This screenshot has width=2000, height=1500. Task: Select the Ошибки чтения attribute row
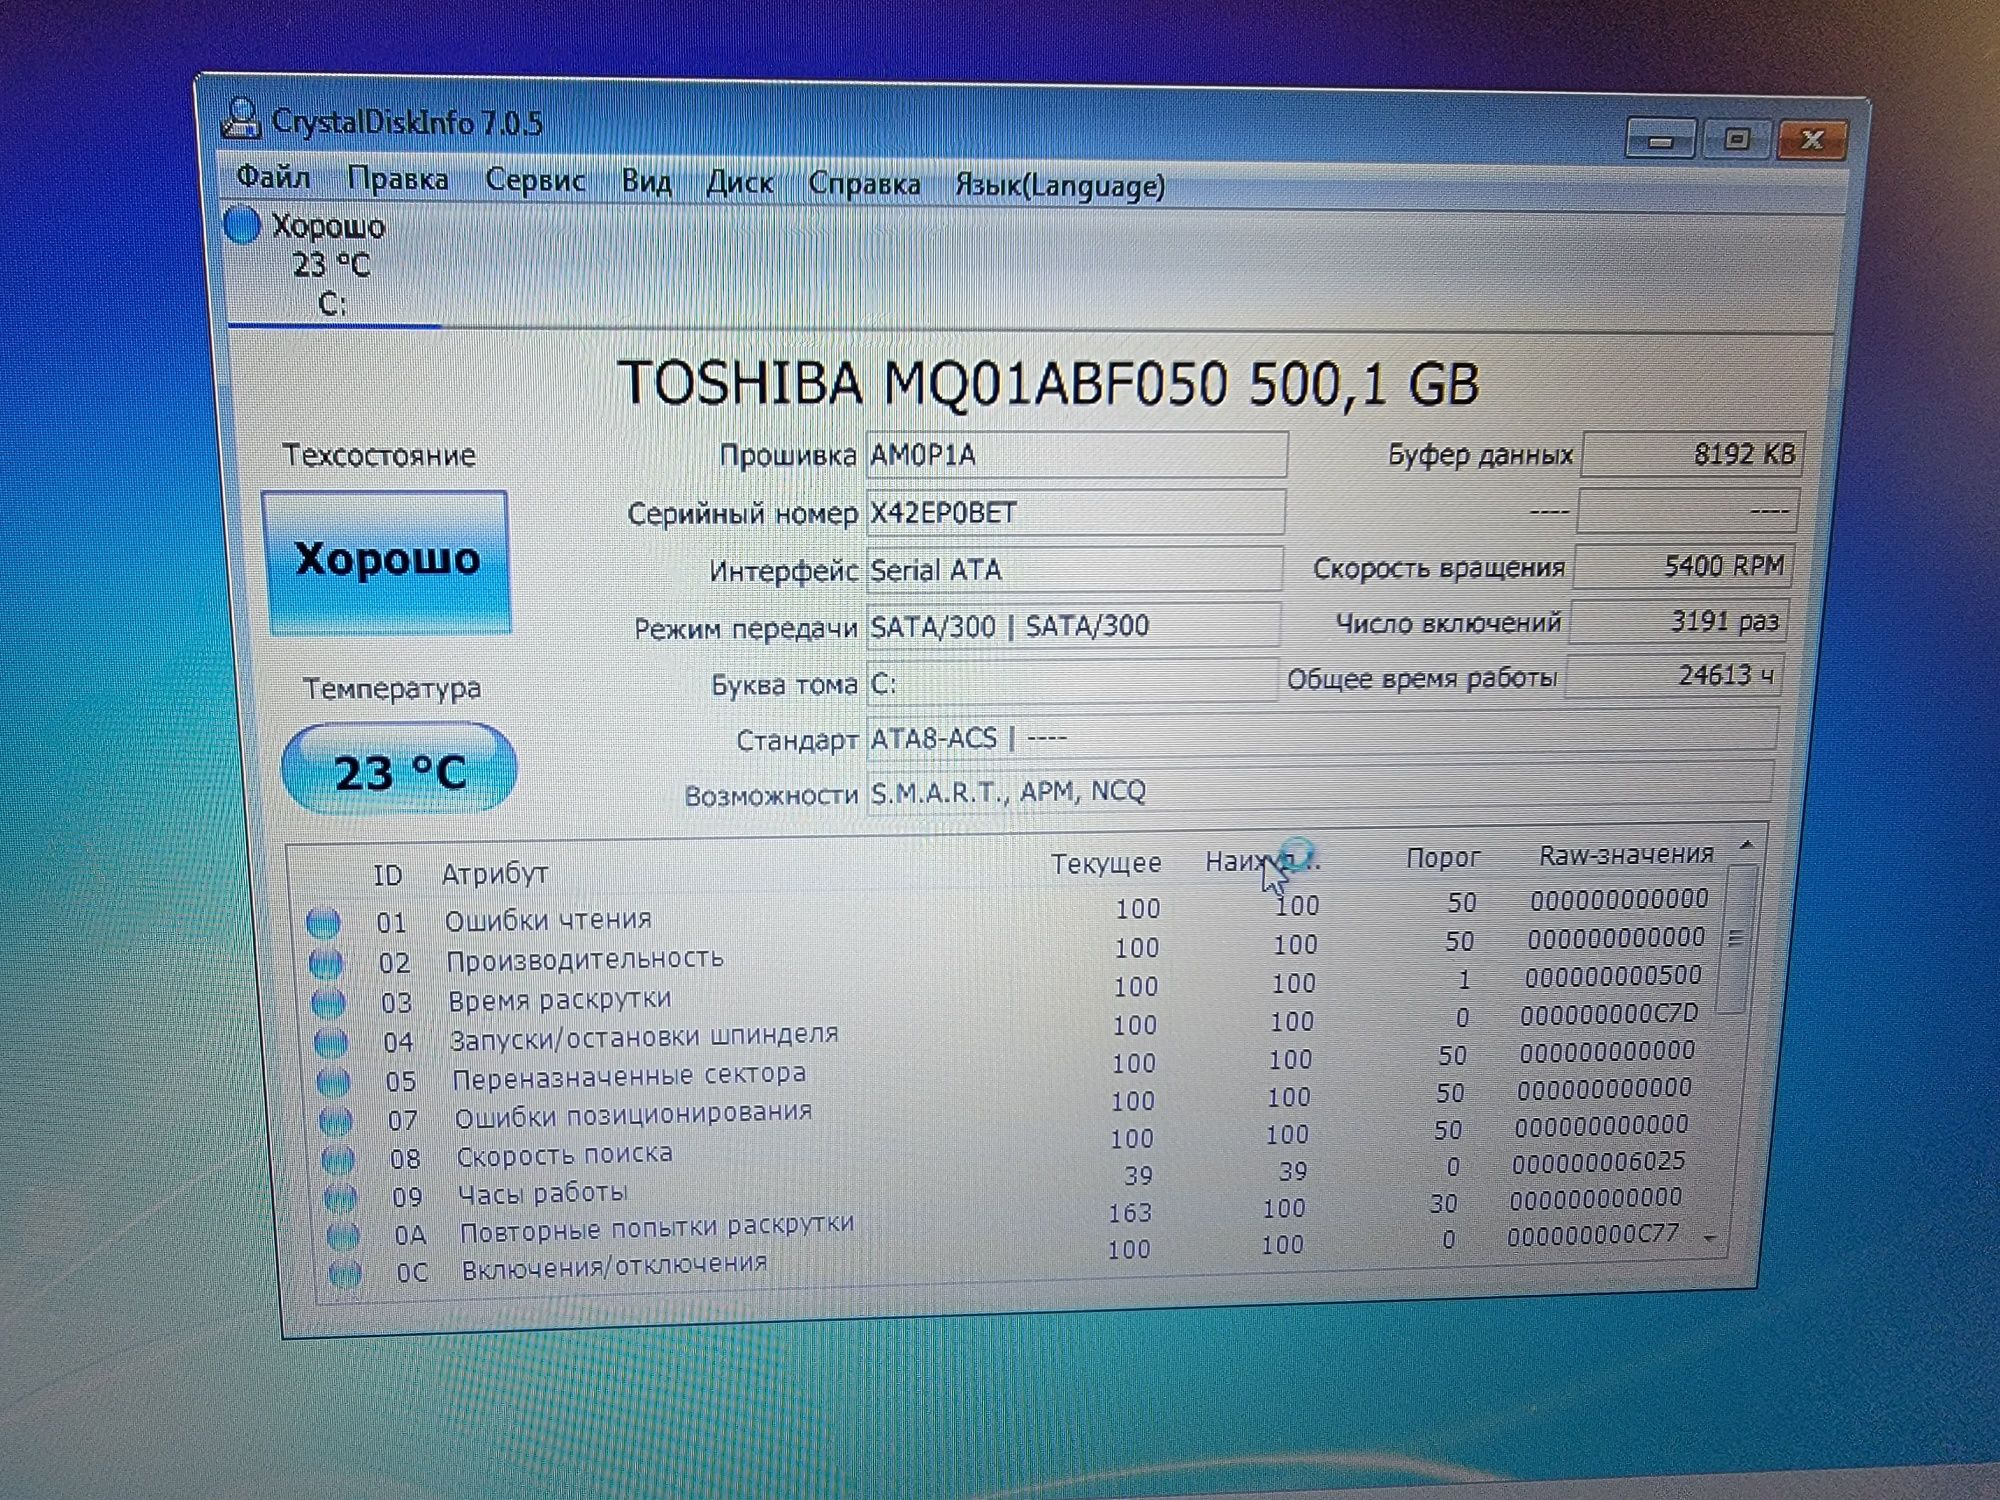[x=1010, y=912]
